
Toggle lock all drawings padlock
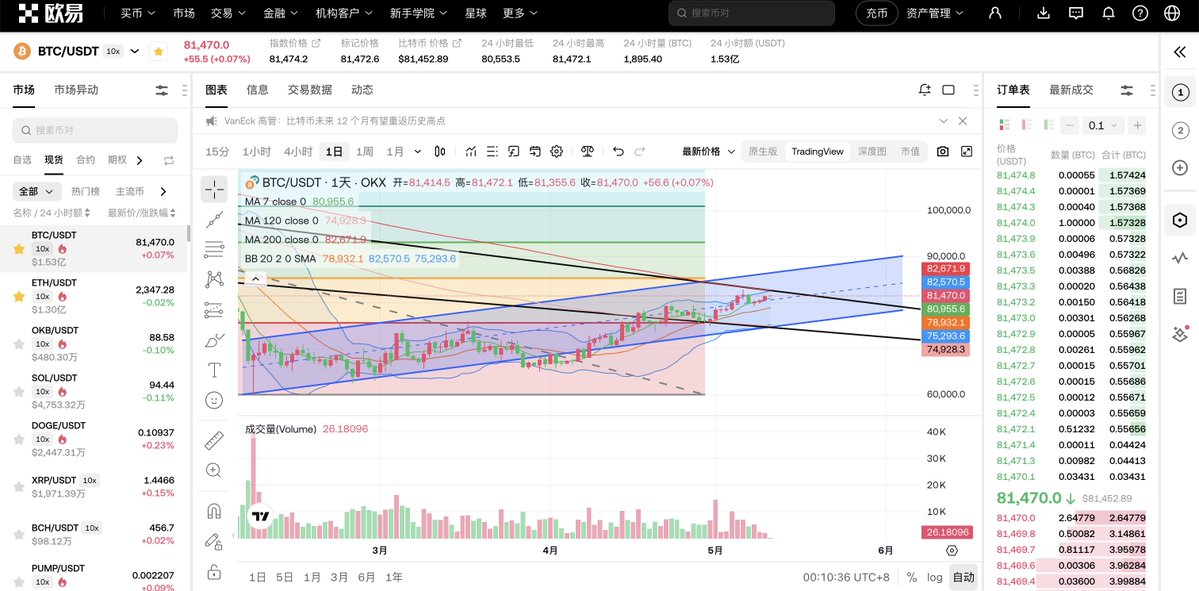tap(214, 571)
